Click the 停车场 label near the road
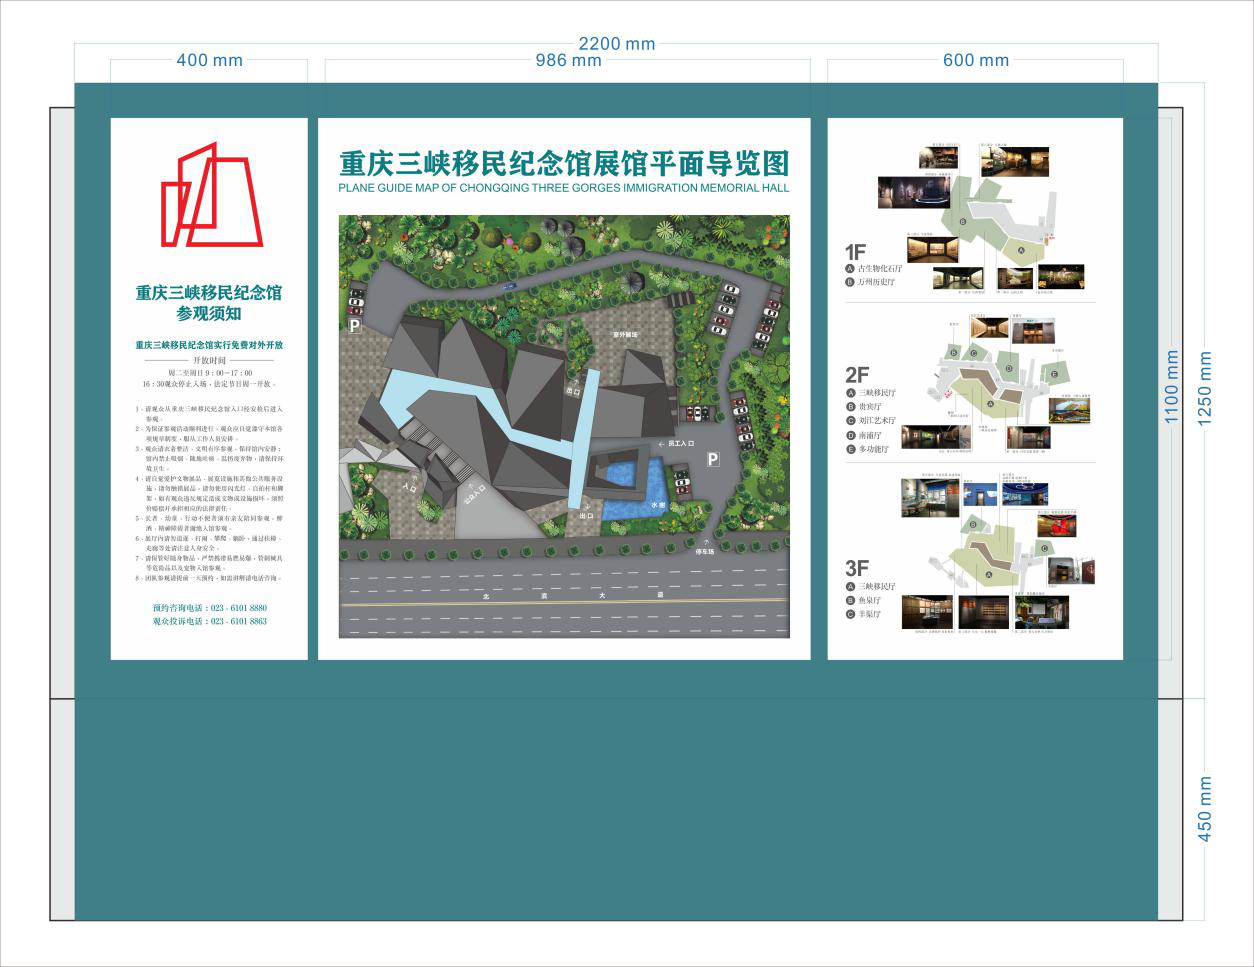Screen dimensions: 1254x967 [x=704, y=550]
